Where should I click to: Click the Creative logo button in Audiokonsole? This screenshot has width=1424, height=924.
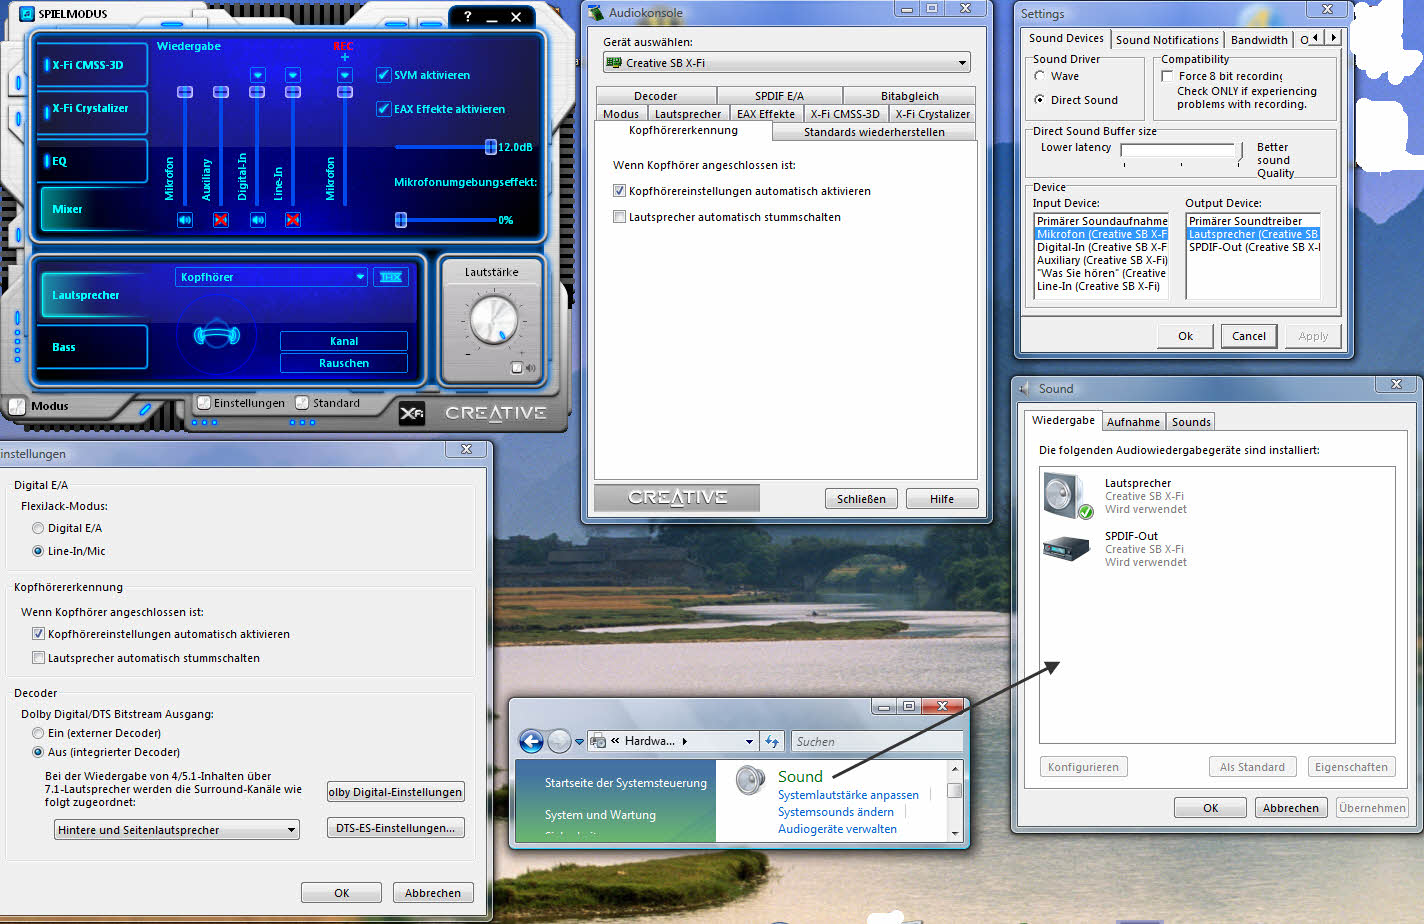pos(677,497)
